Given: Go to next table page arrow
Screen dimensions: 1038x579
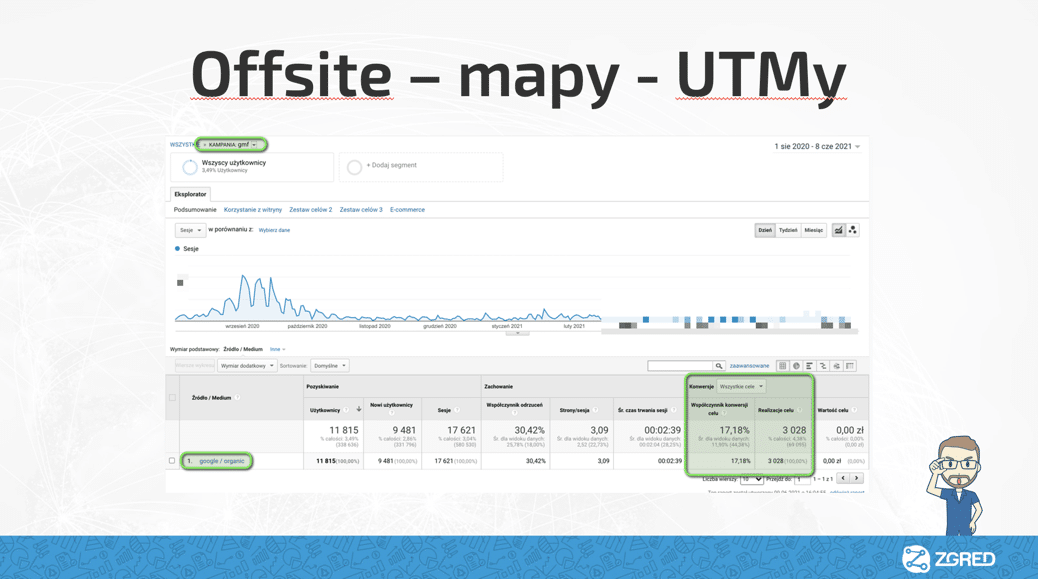Looking at the screenshot, I should point(857,479).
